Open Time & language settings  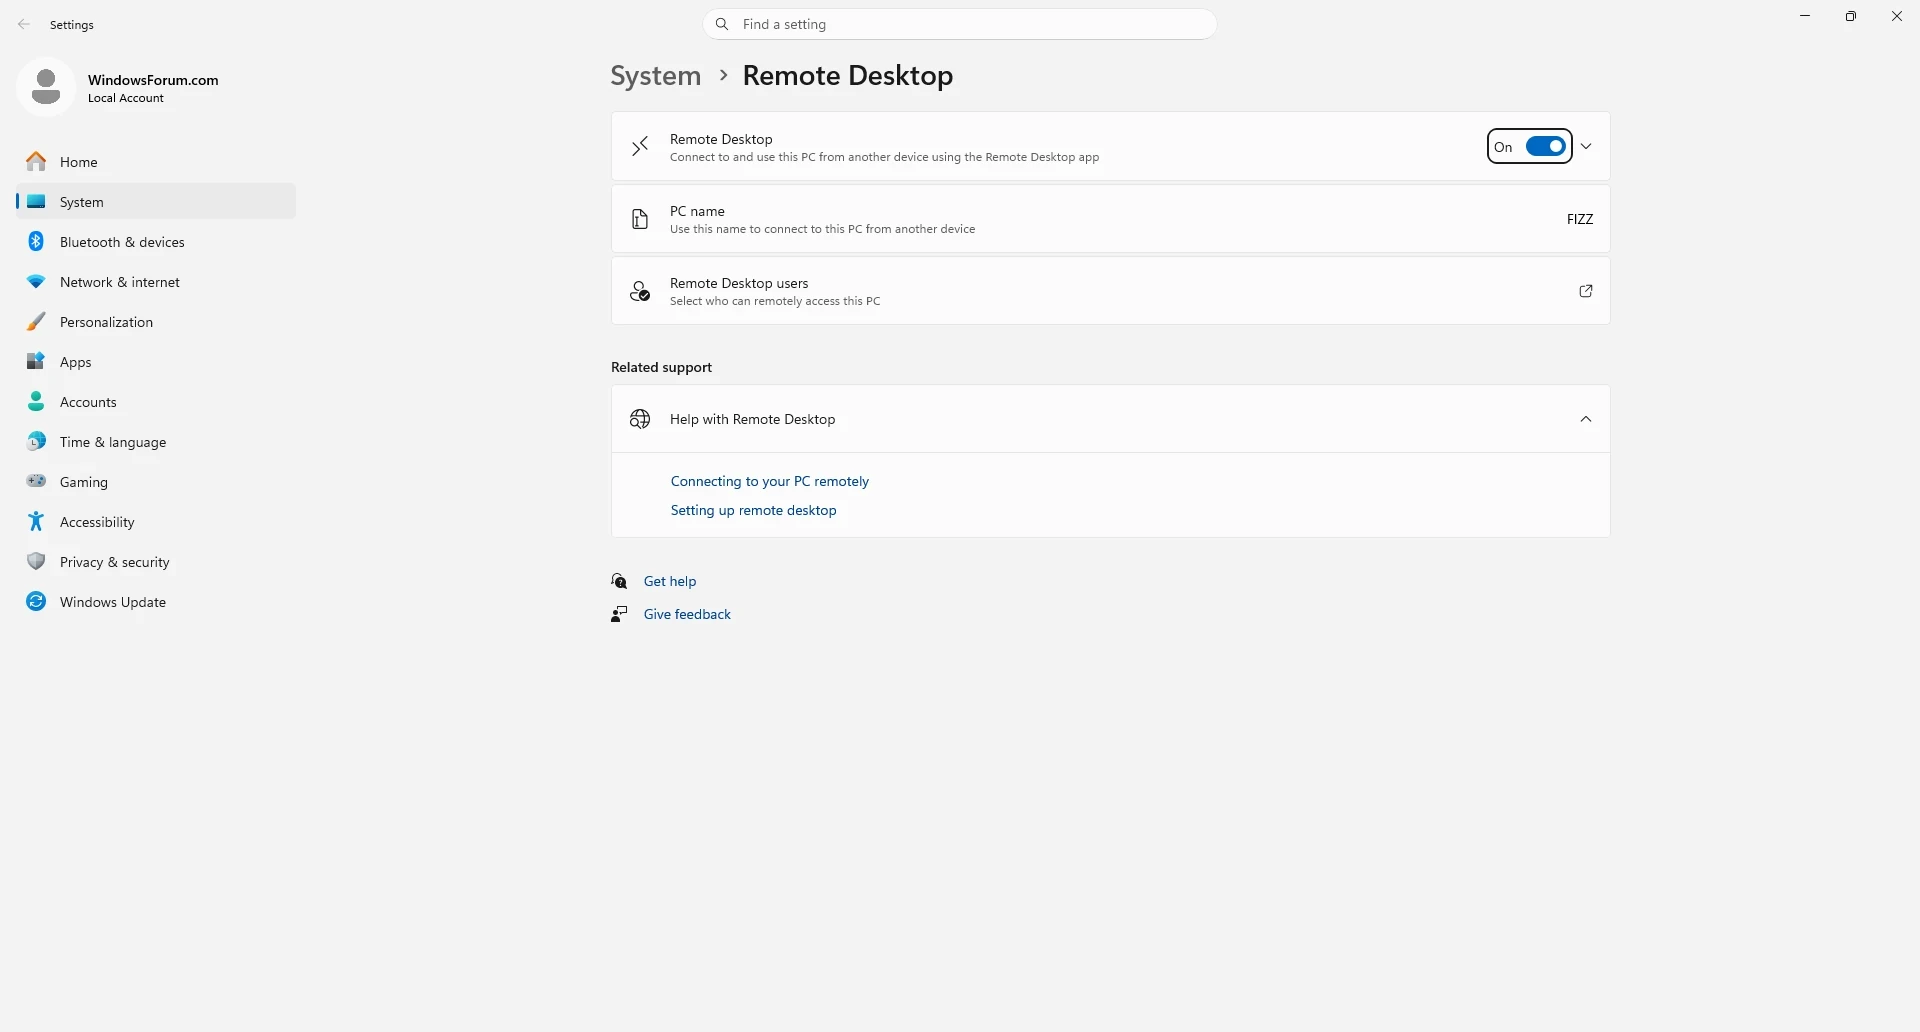pos(156,441)
